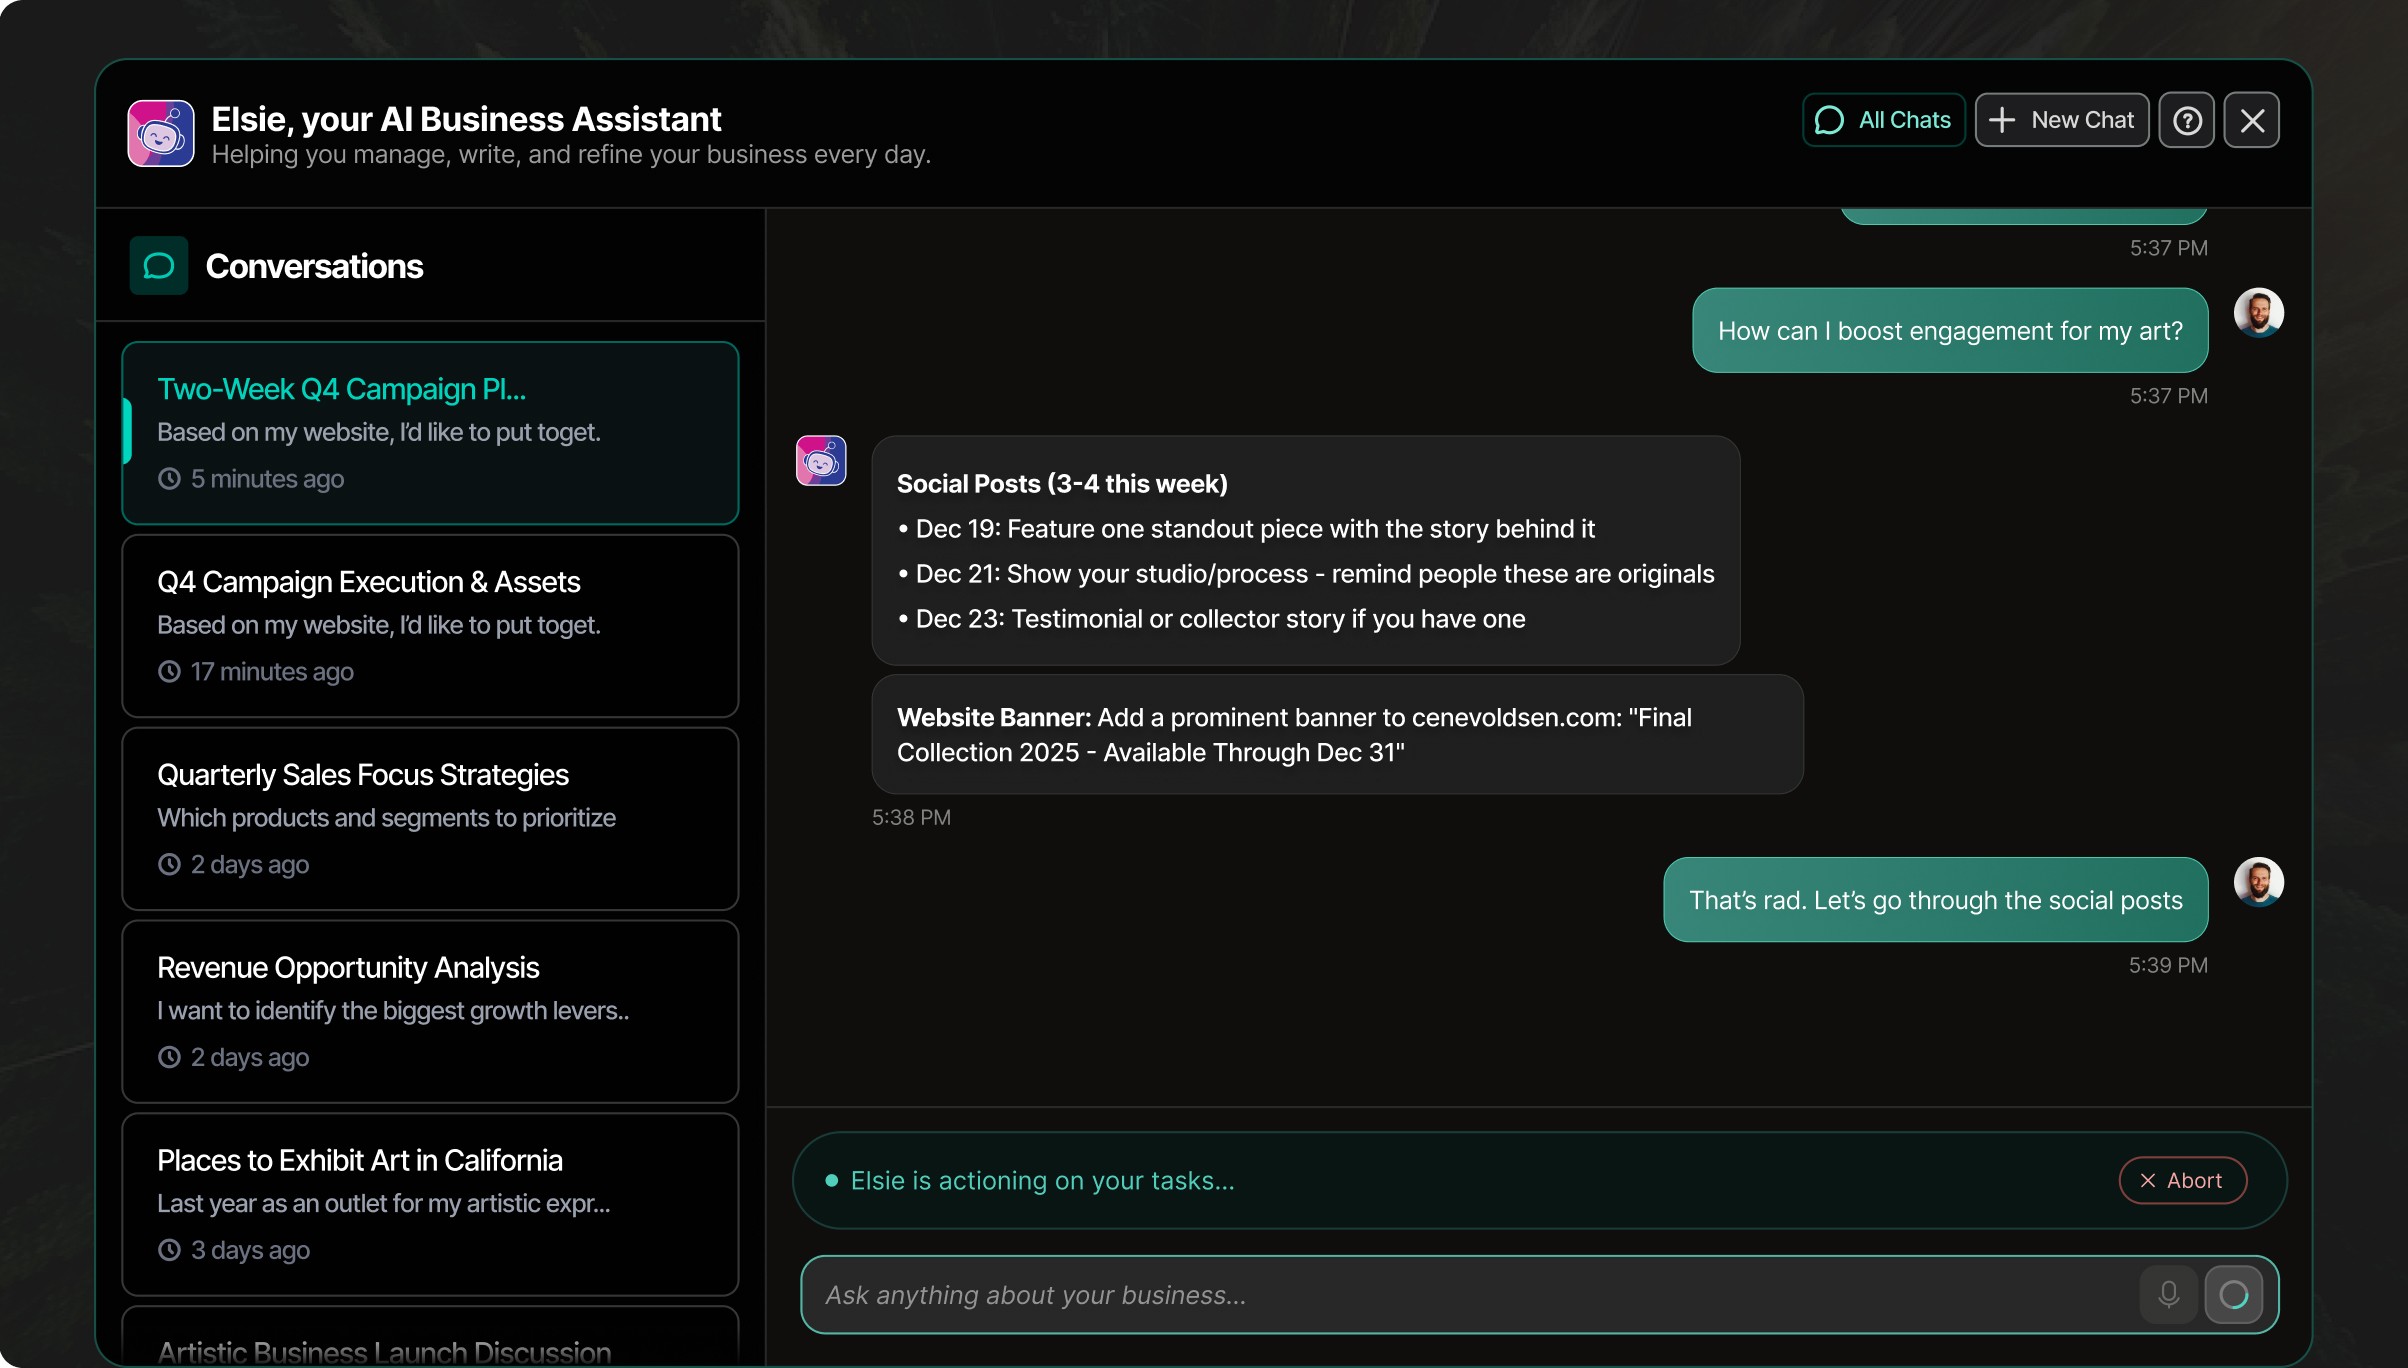The height and width of the screenshot is (1368, 2408).
Task: Start a New Chat
Action: click(x=2061, y=120)
